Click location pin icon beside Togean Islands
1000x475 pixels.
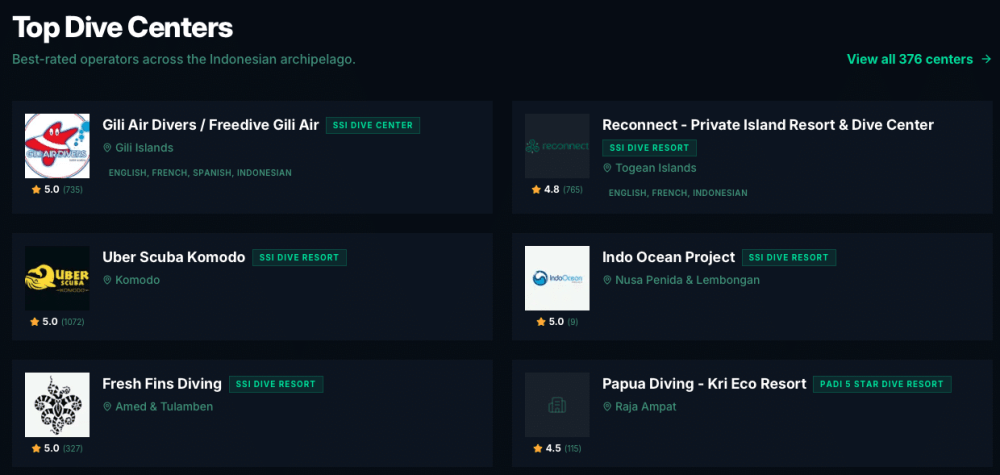point(607,168)
